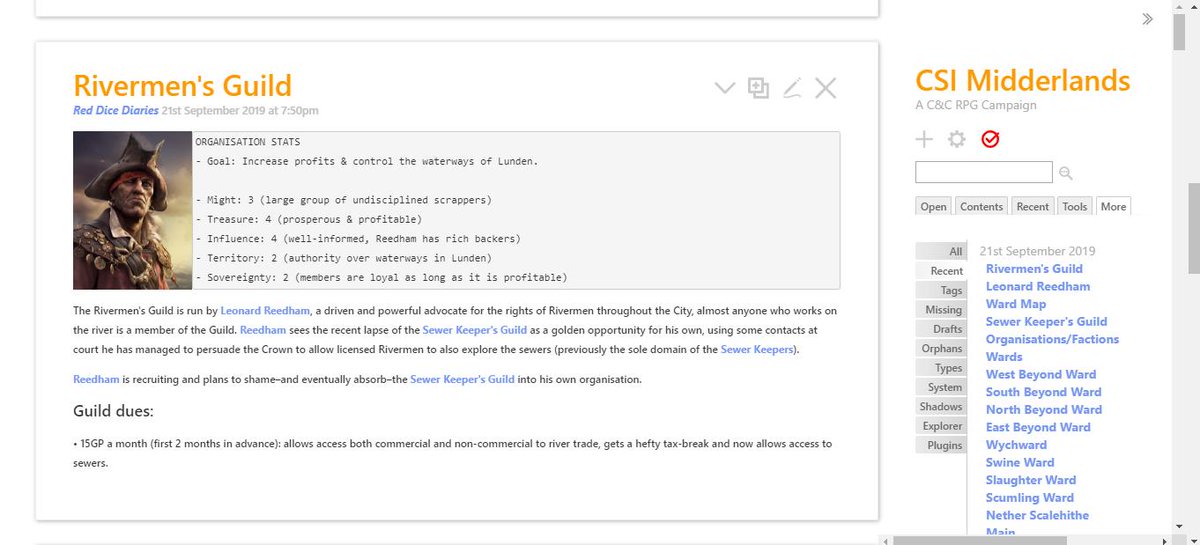Select the Plugins vertical tab
The height and width of the screenshot is (545, 1200).
[x=941, y=445]
